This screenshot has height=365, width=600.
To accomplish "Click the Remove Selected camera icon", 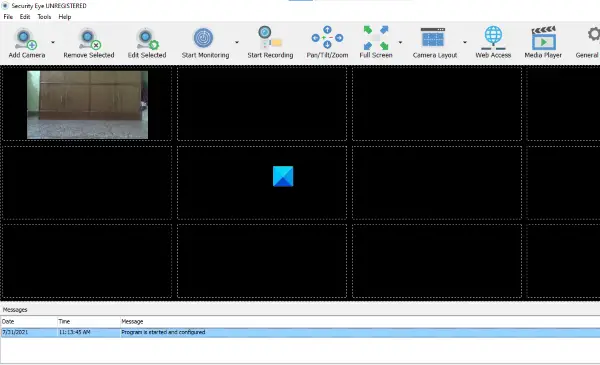I will [x=89, y=42].
